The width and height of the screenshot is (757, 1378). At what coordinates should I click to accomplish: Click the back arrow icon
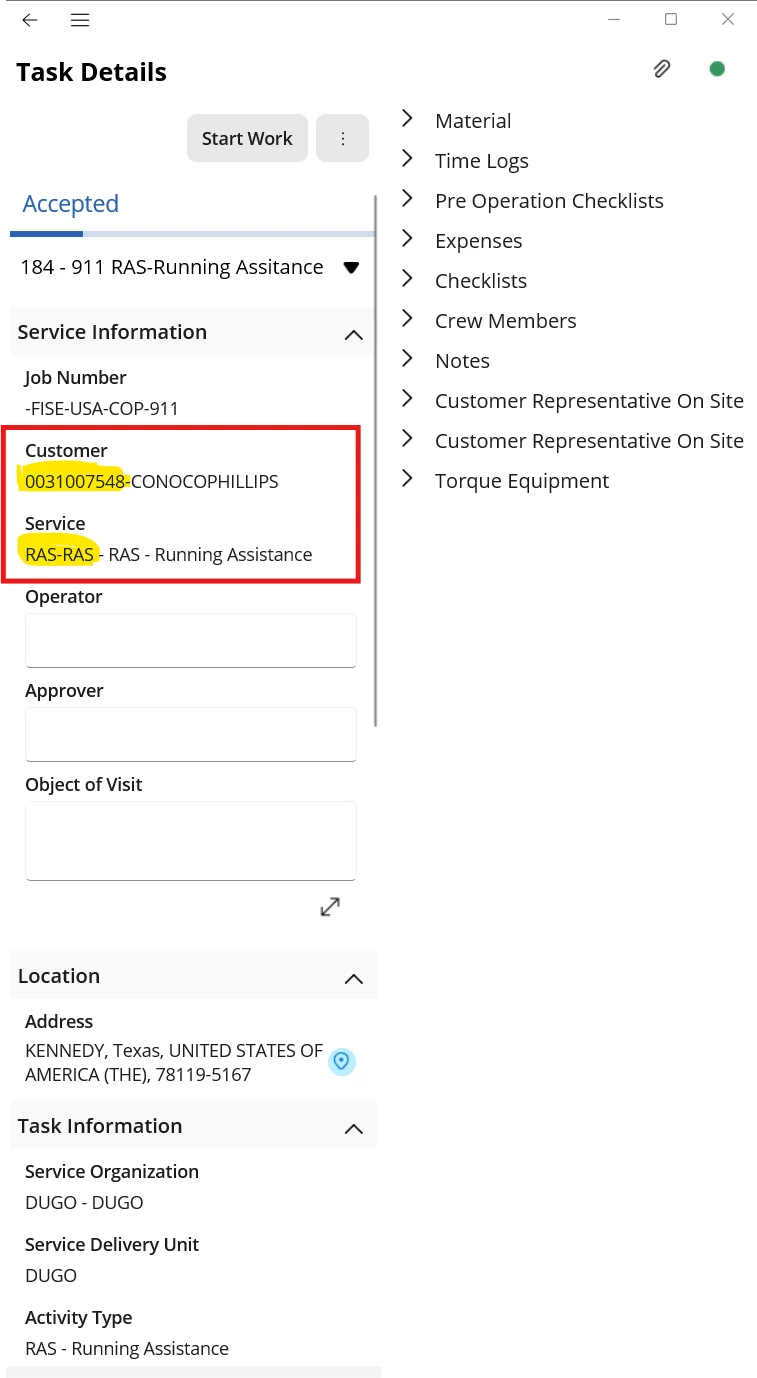[30, 20]
